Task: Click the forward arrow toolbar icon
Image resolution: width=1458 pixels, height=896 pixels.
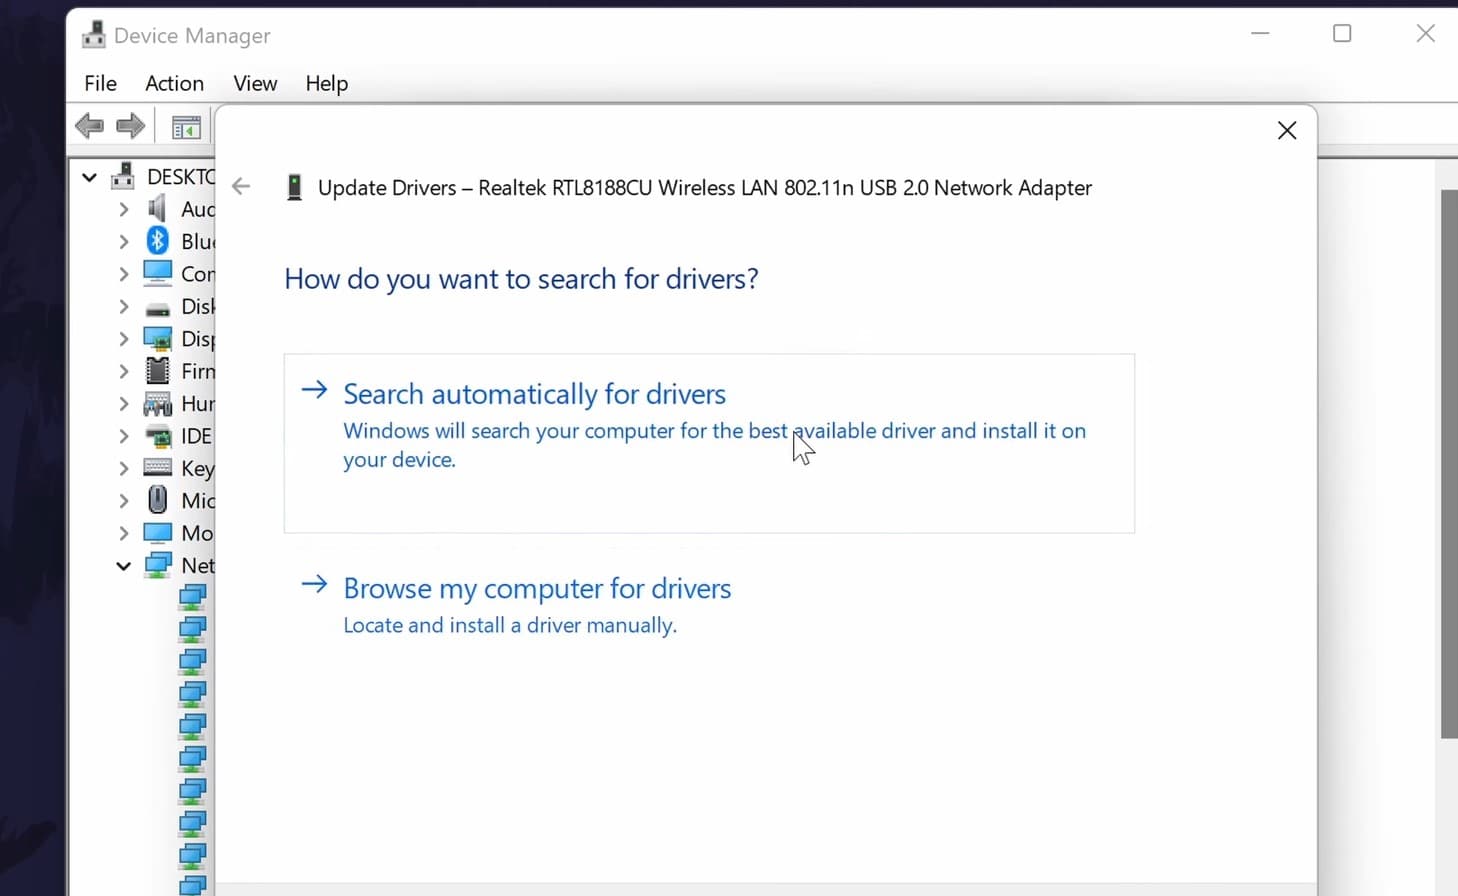Action: pos(131,126)
